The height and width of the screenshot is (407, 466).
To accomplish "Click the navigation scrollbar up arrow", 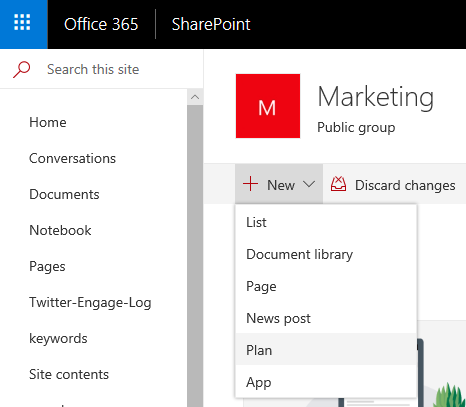I will [195, 97].
